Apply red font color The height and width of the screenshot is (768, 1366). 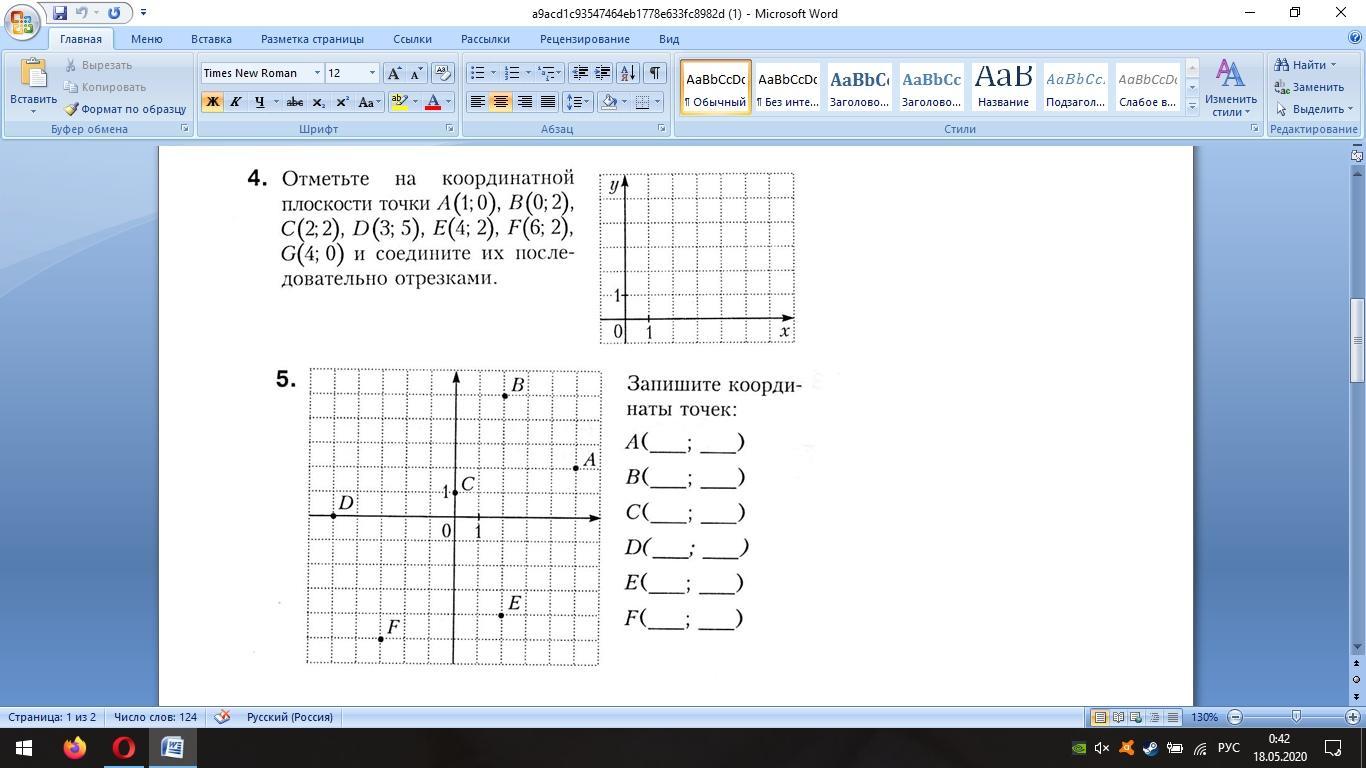point(433,102)
